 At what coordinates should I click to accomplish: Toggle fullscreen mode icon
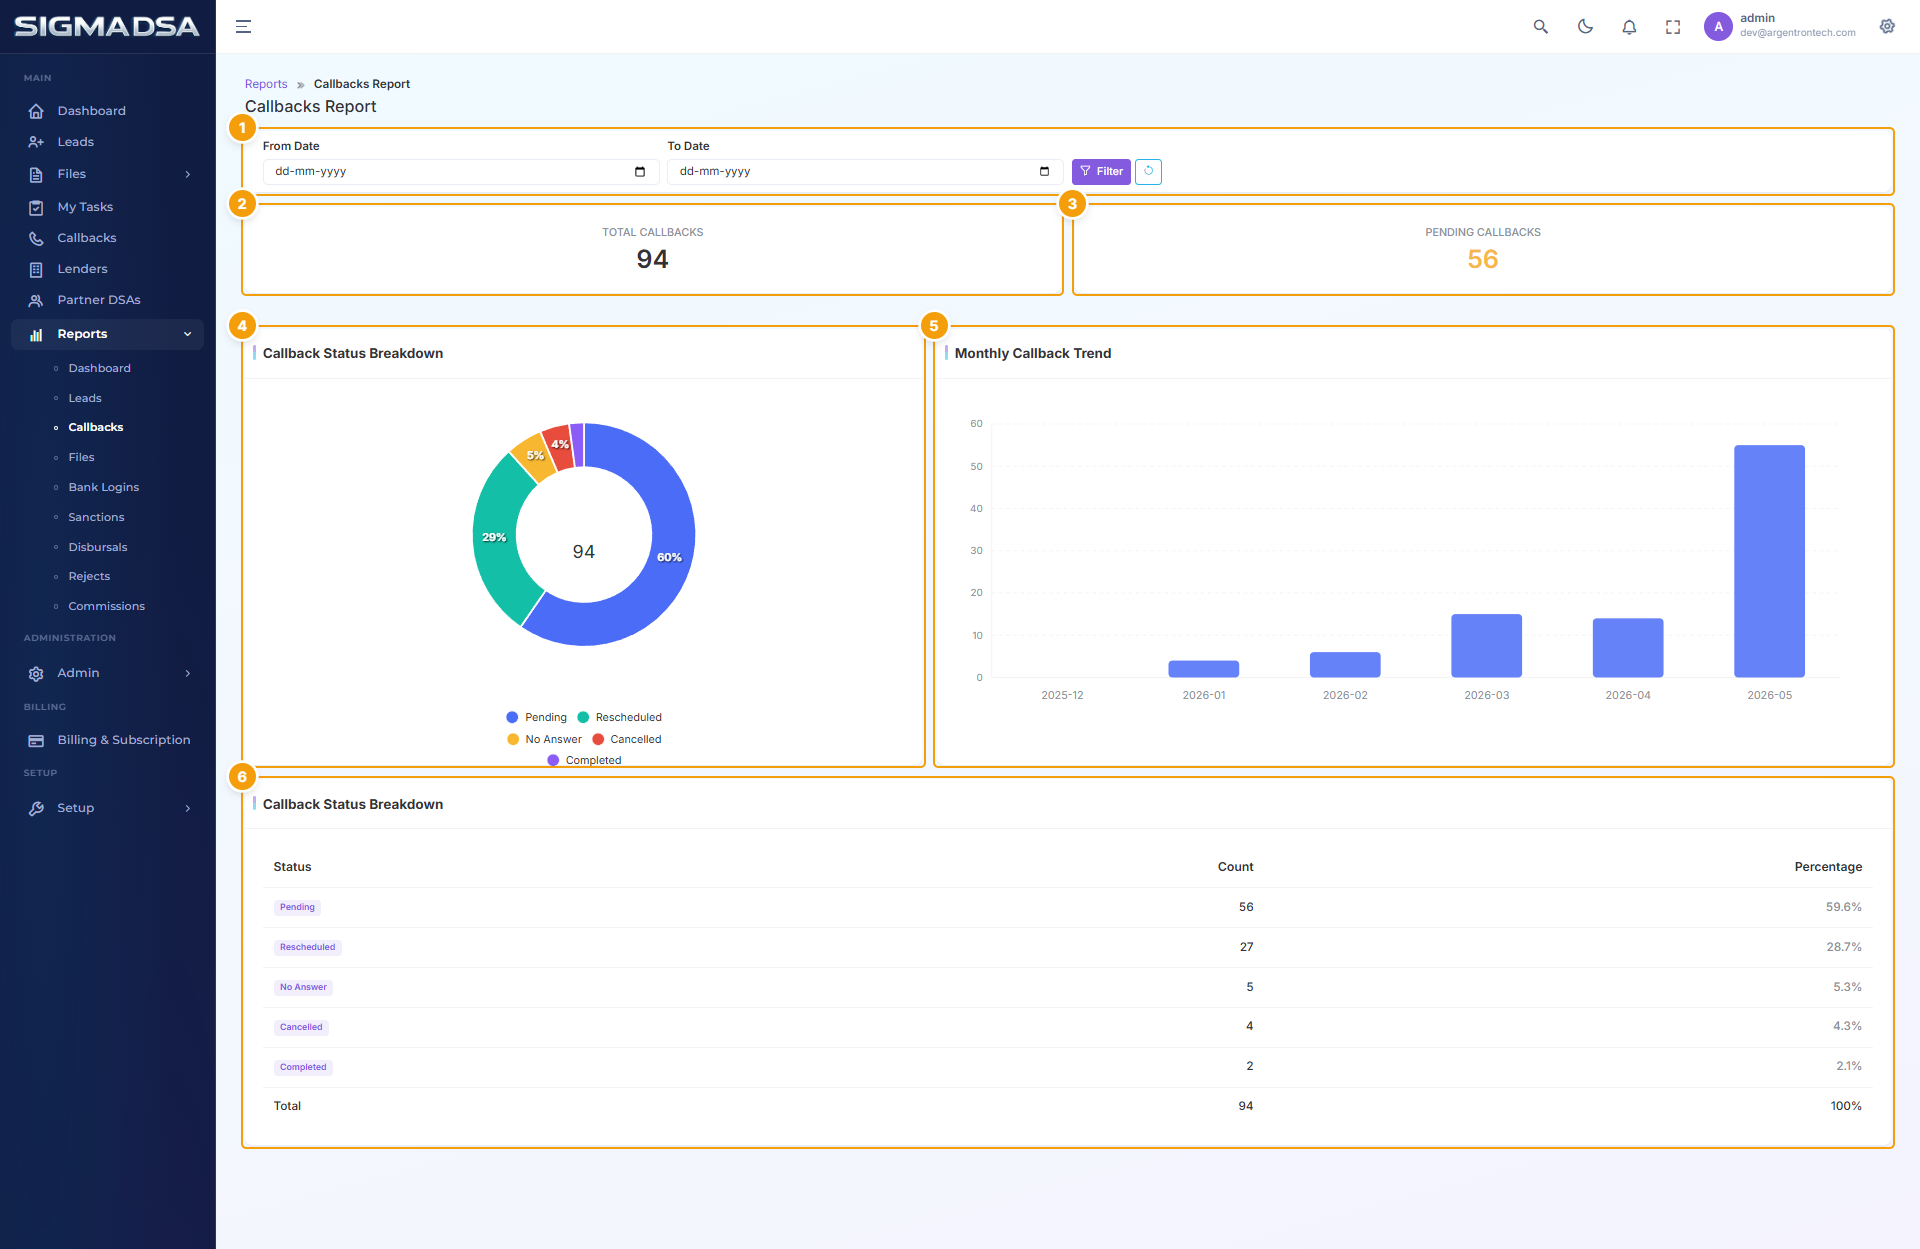(1673, 27)
